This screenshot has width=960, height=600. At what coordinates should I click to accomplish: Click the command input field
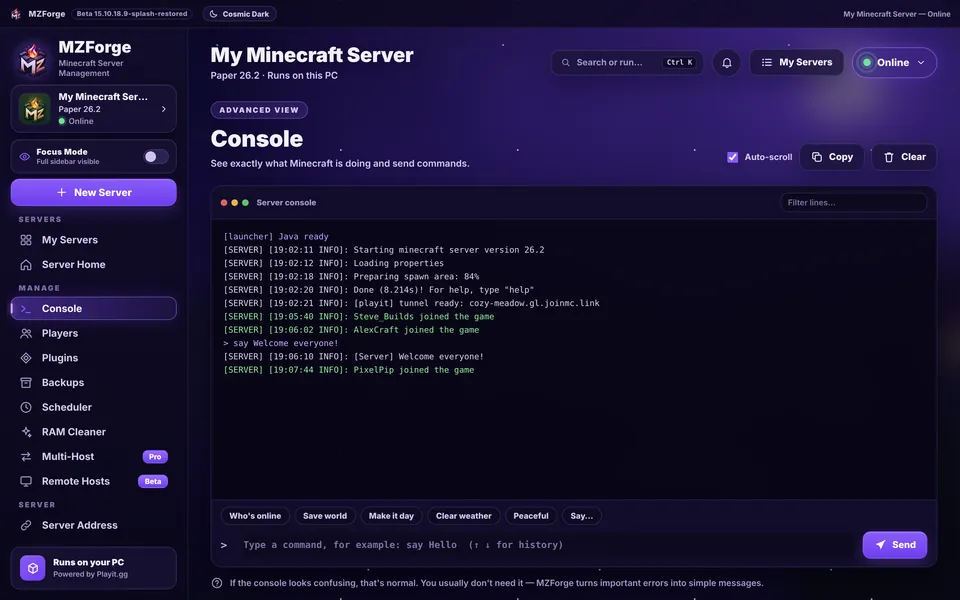tap(545, 545)
